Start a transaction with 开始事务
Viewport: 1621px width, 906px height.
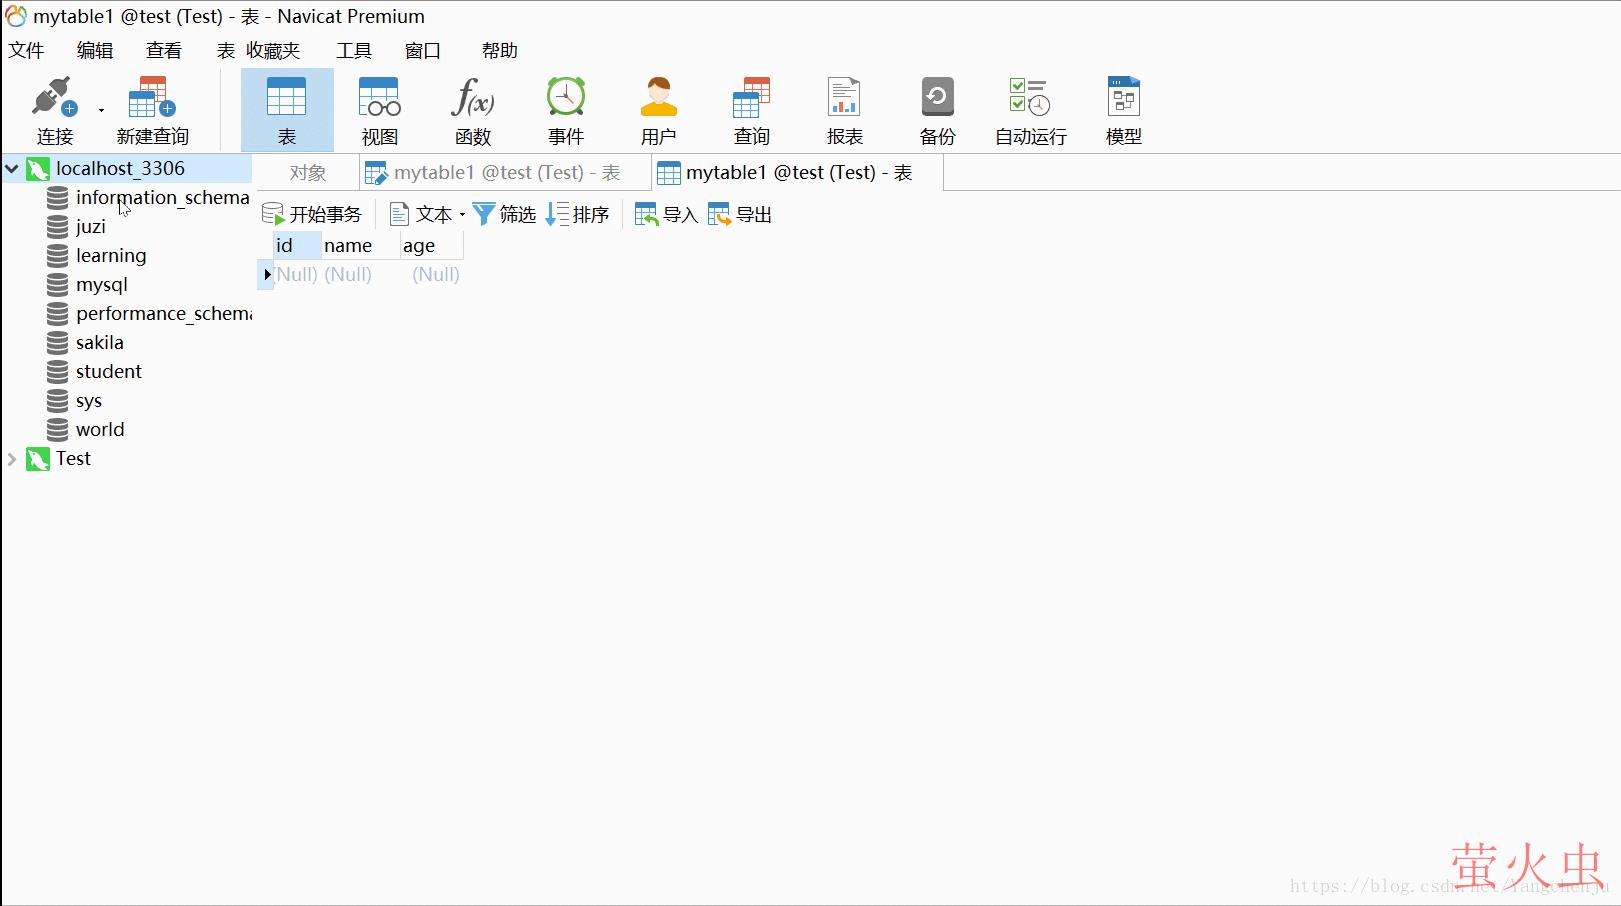[313, 213]
